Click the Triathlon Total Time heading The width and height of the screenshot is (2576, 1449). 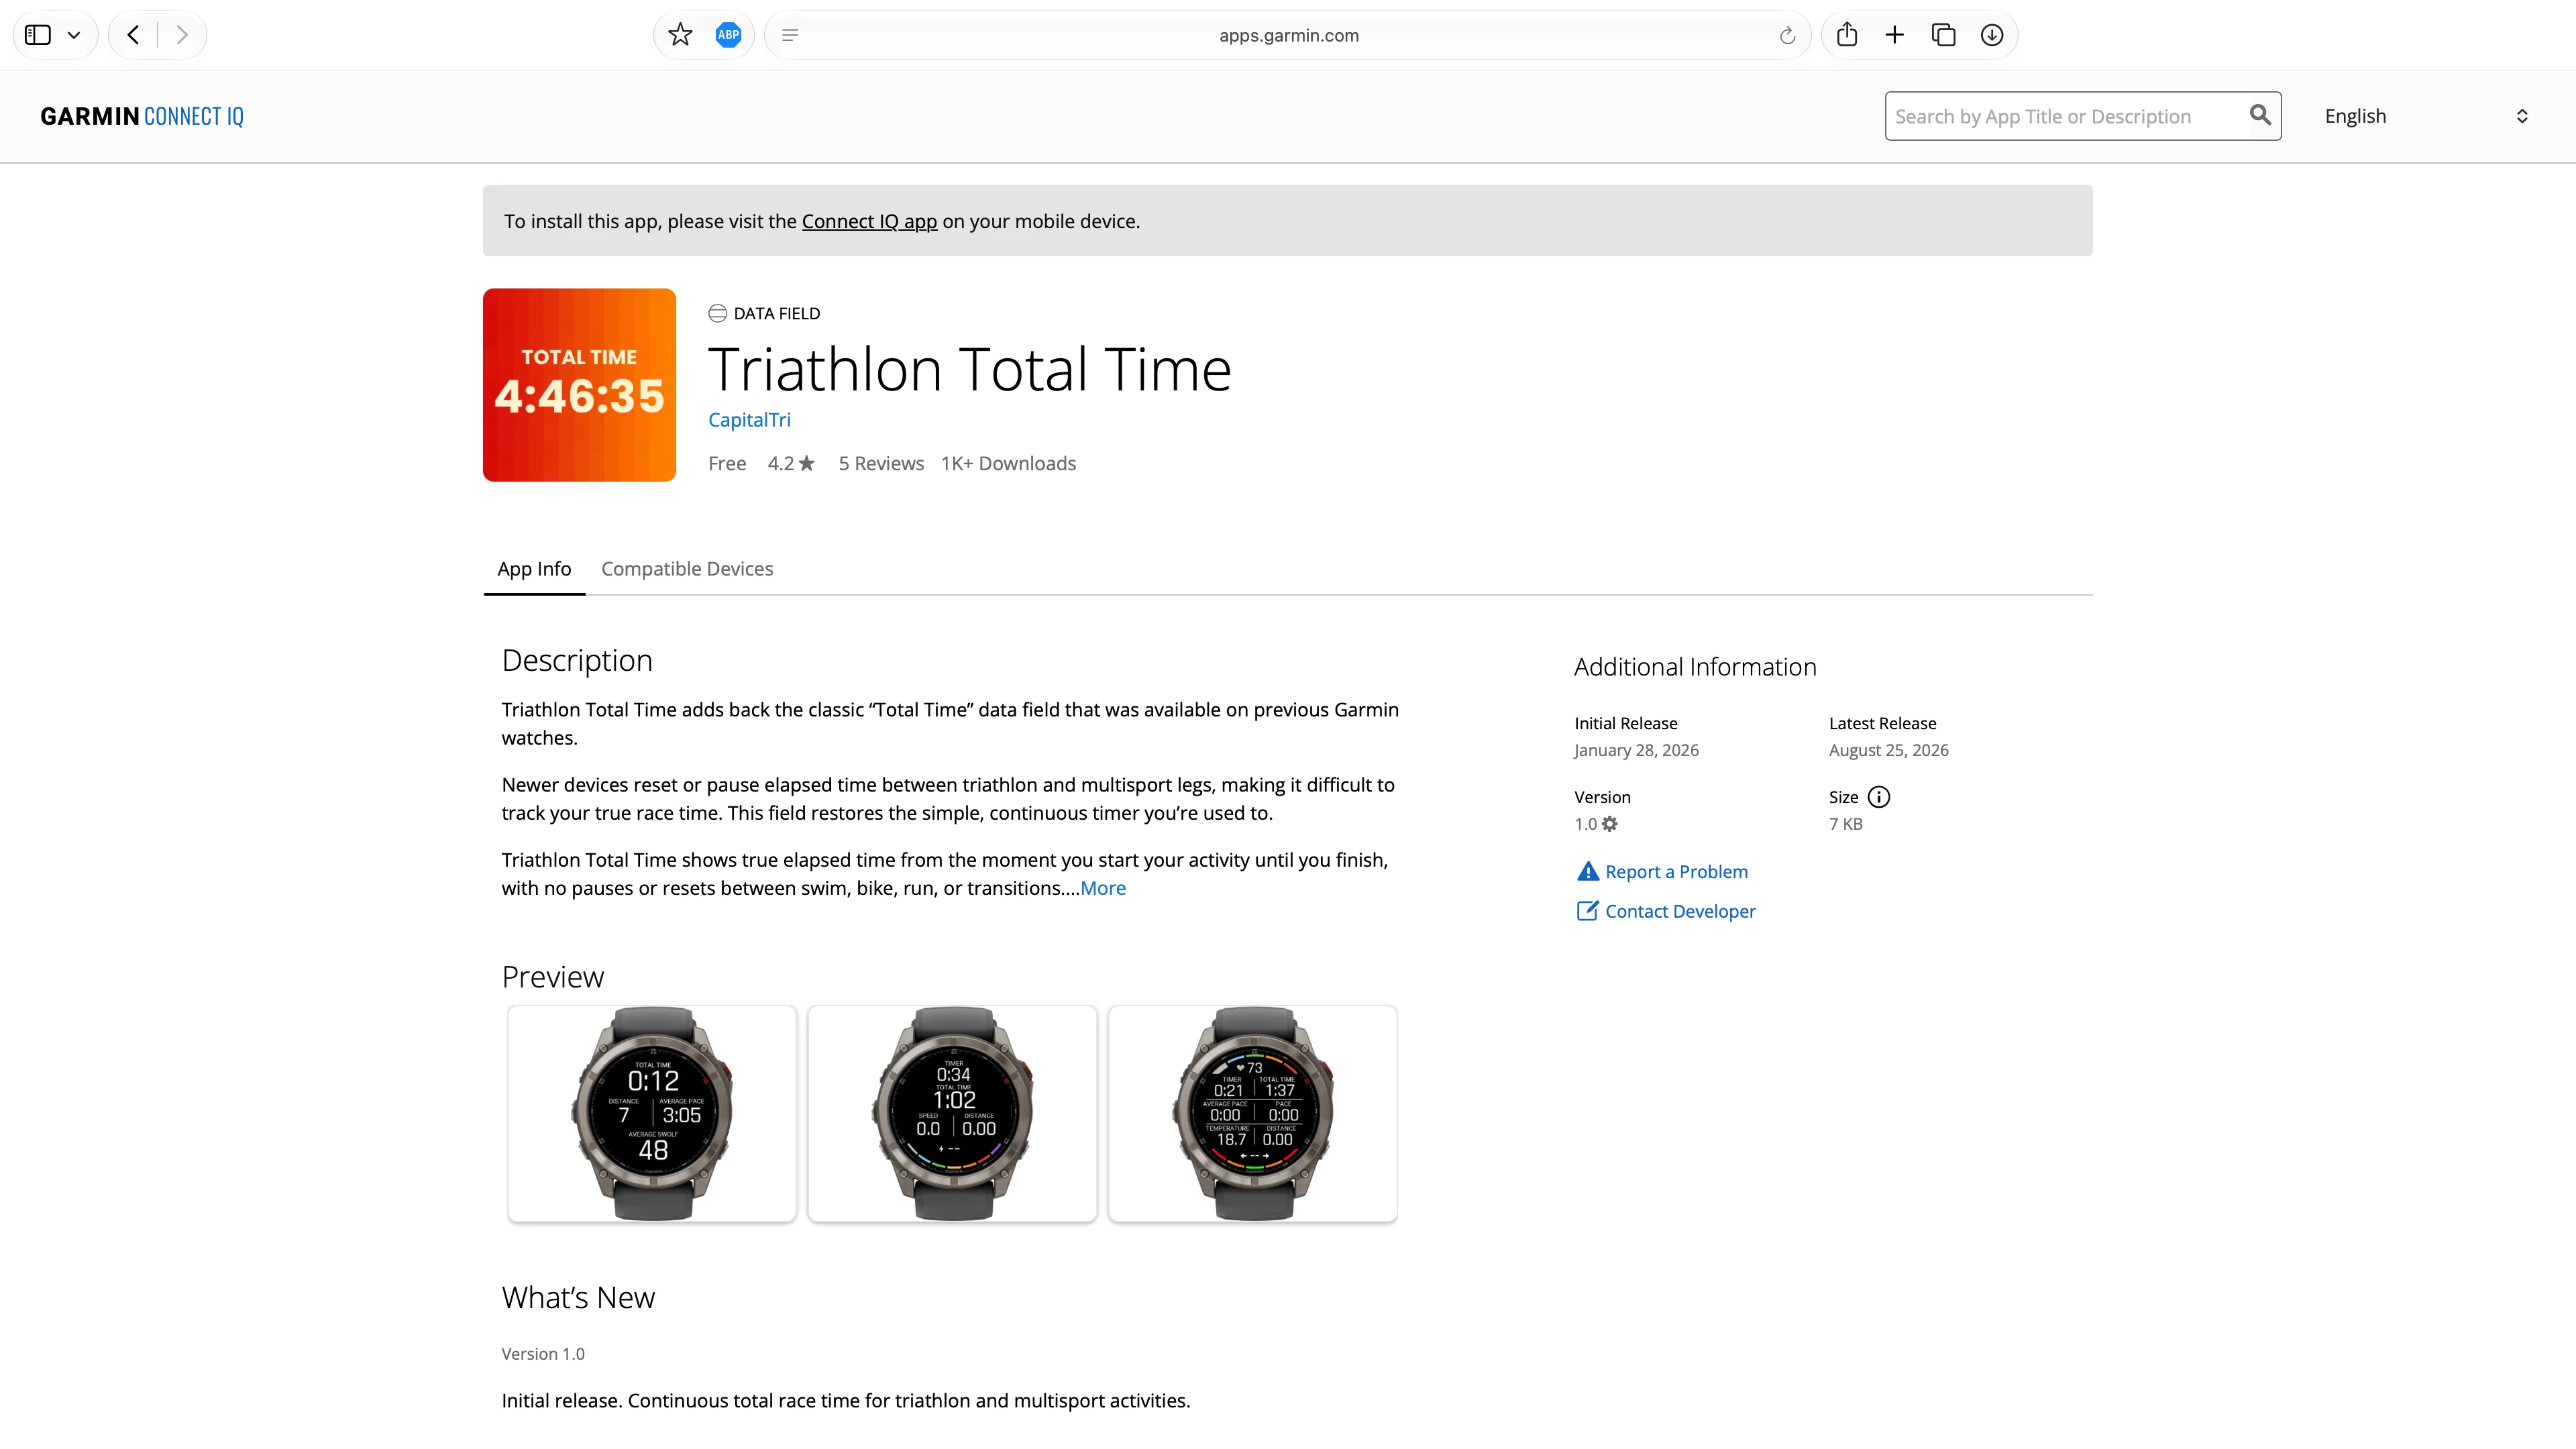click(x=969, y=369)
